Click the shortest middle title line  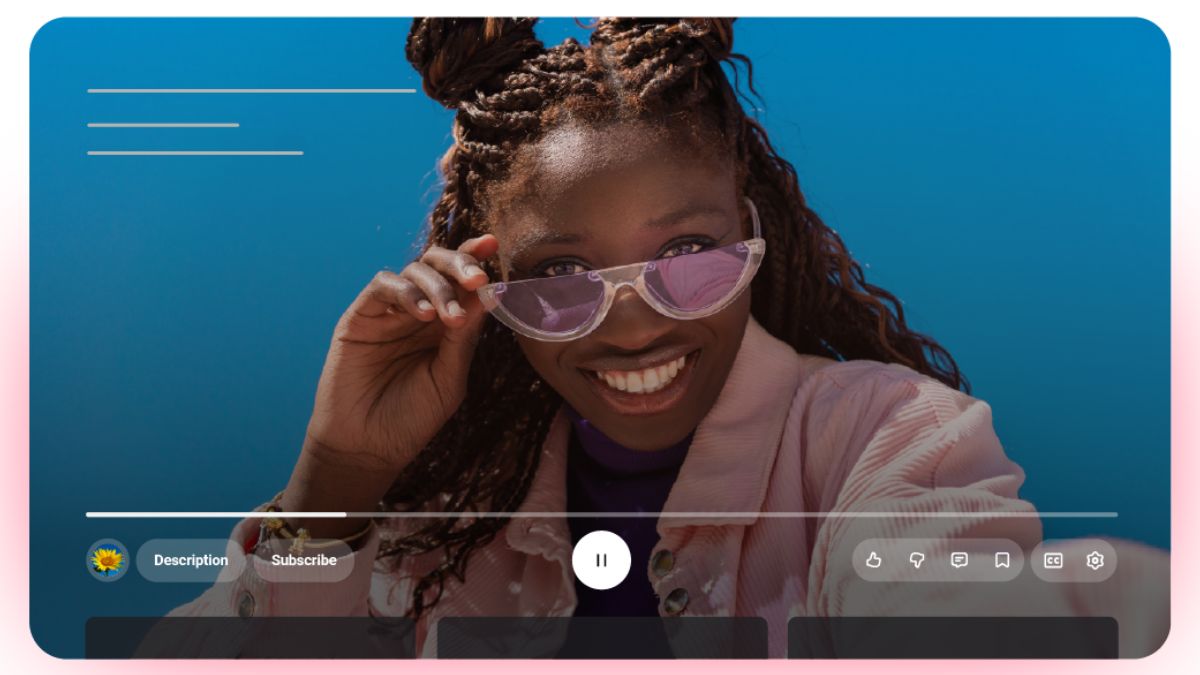(163, 125)
